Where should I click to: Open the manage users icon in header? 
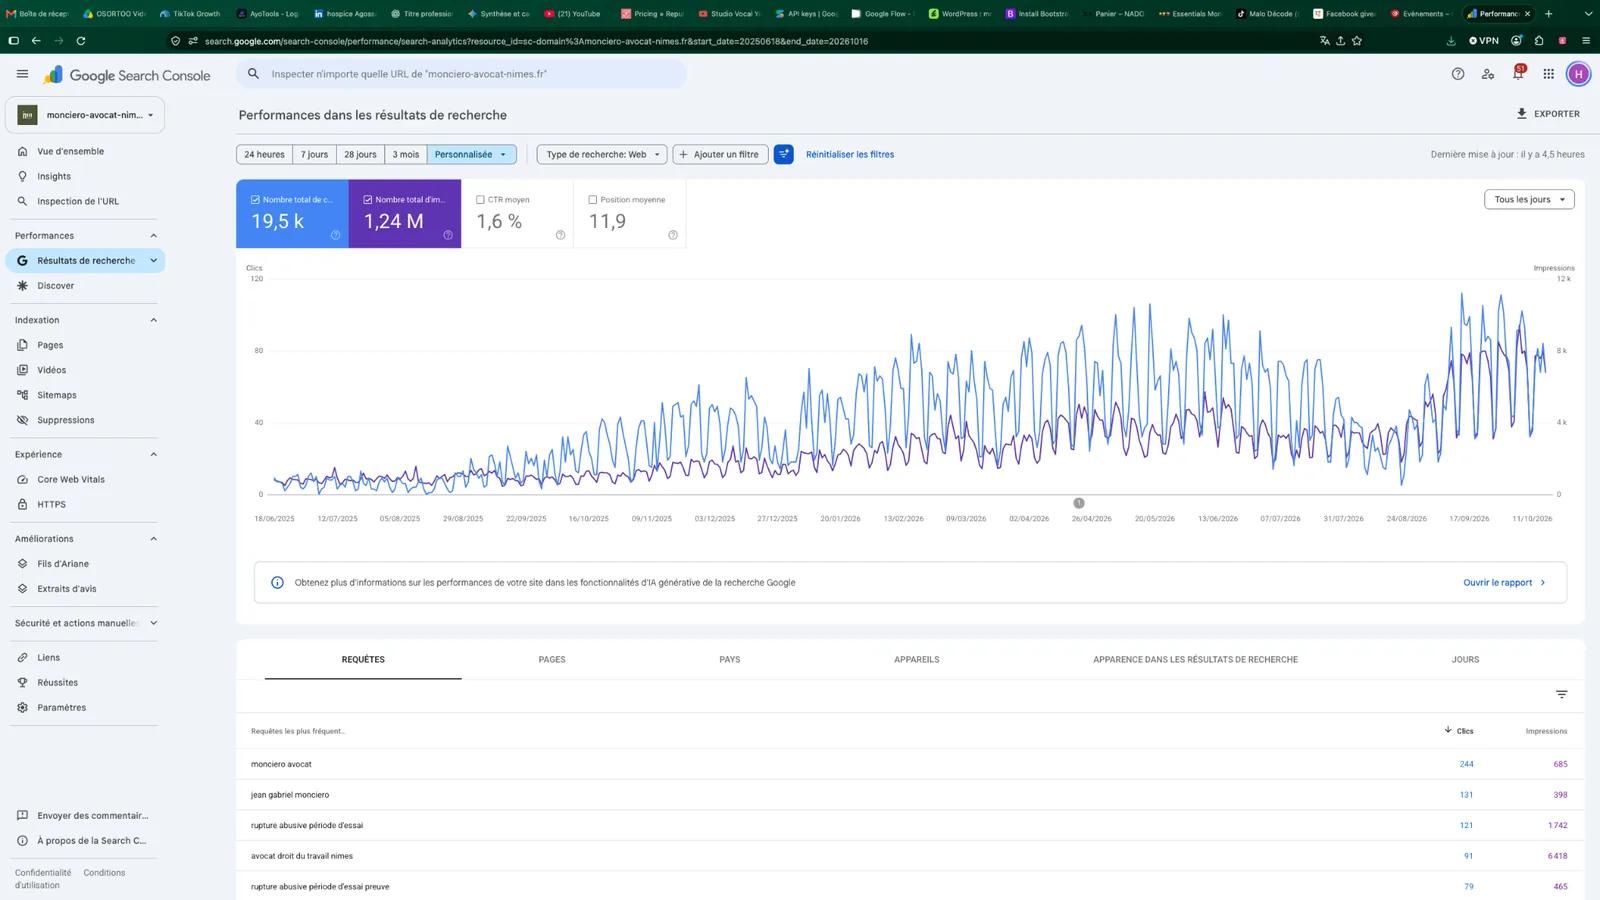(1488, 74)
